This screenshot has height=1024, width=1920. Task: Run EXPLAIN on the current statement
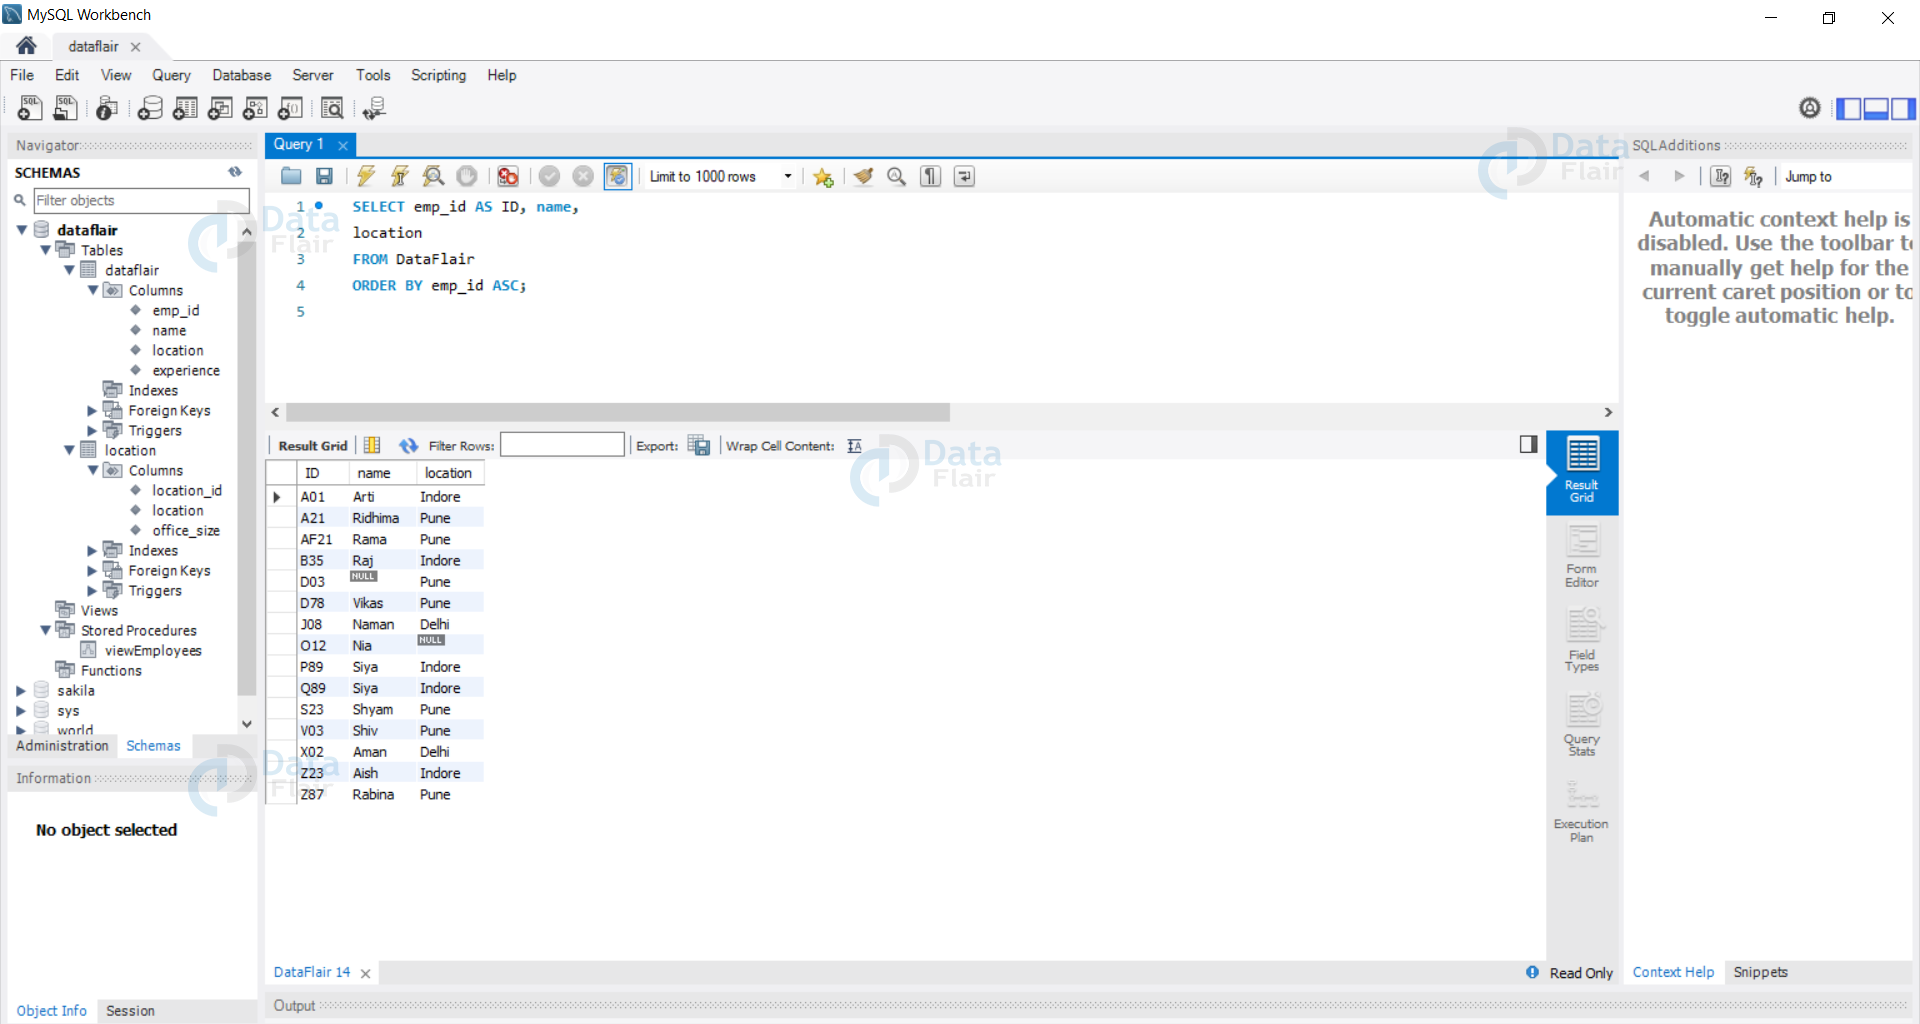click(433, 176)
